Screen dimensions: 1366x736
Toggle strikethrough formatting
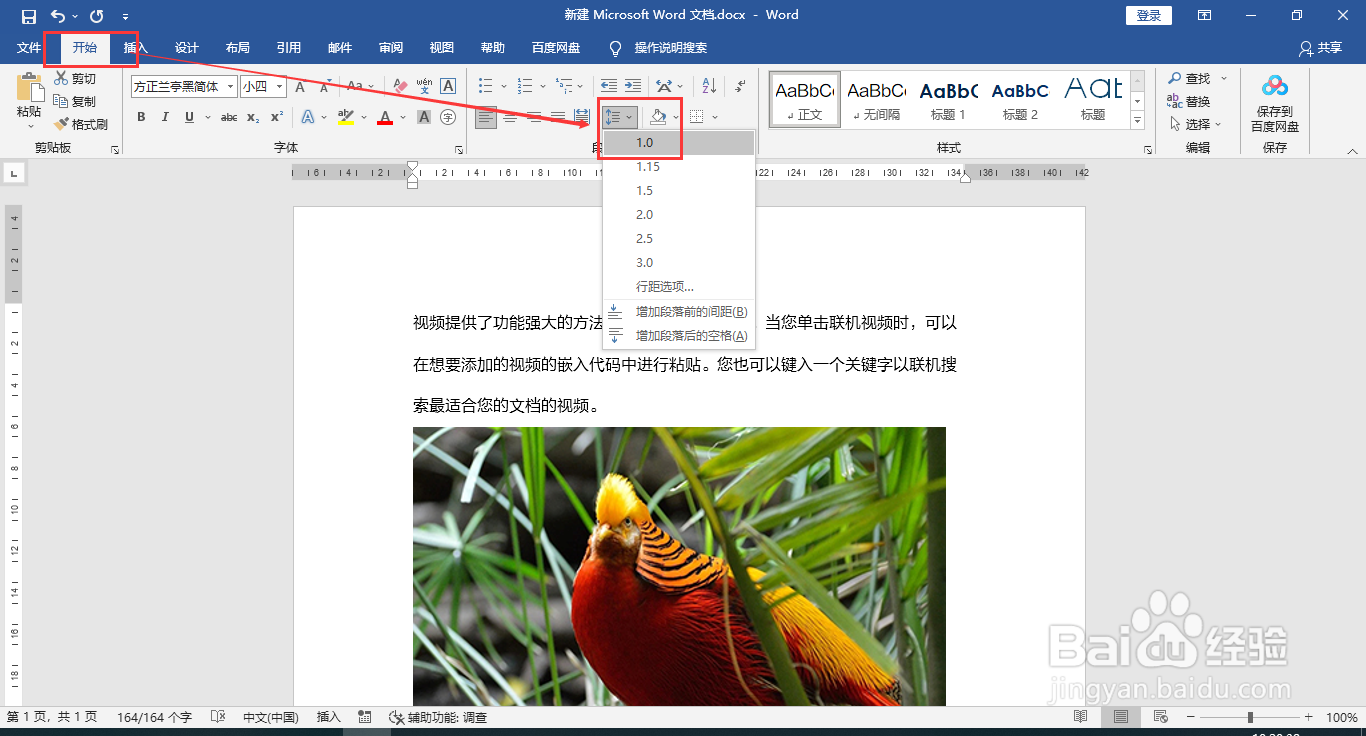[228, 117]
